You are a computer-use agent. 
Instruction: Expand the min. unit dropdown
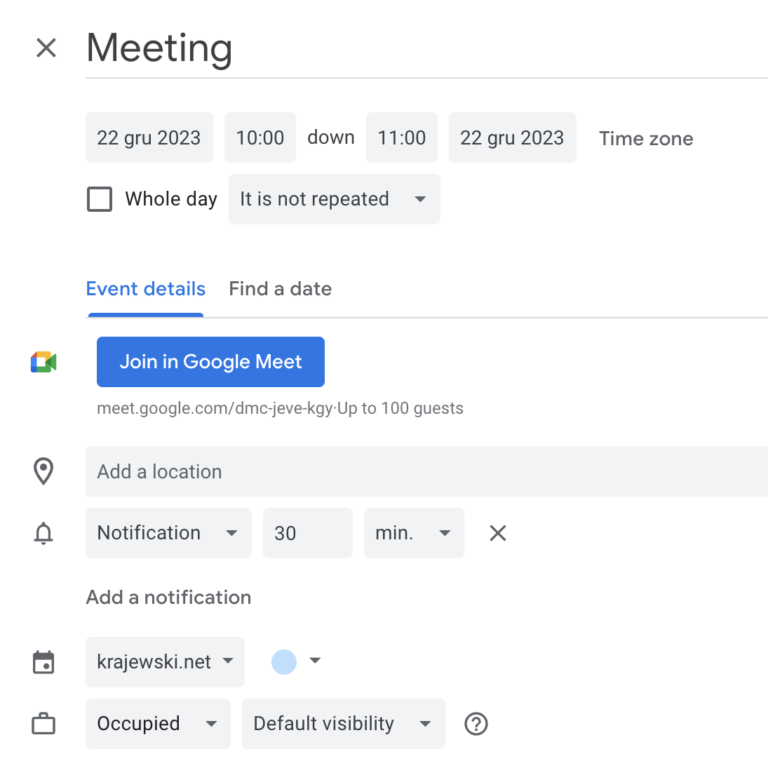[x=414, y=533]
